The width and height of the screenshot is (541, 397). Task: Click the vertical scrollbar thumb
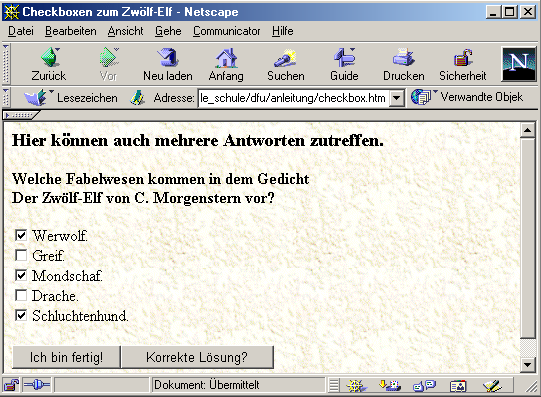528,238
